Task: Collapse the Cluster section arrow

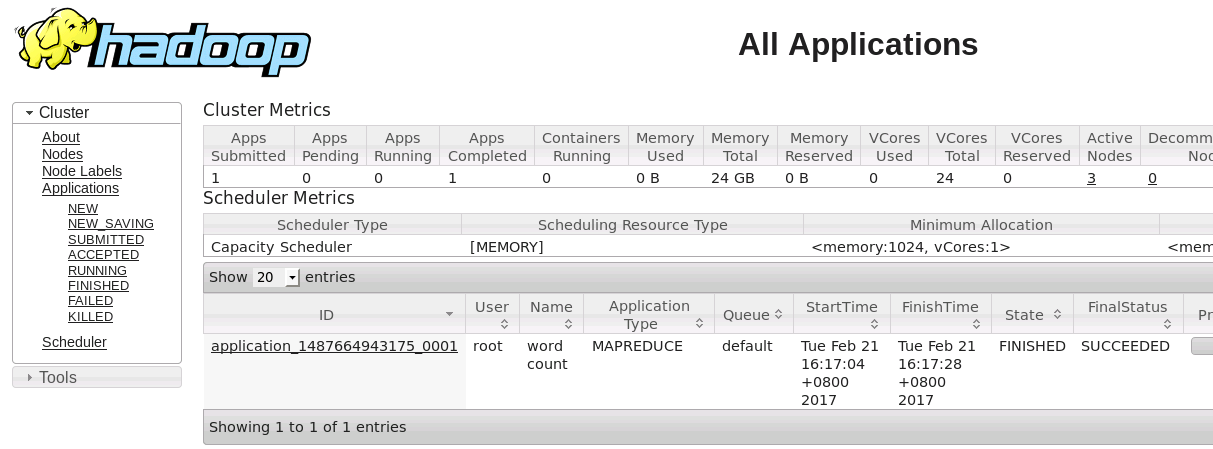Action: click(x=29, y=113)
